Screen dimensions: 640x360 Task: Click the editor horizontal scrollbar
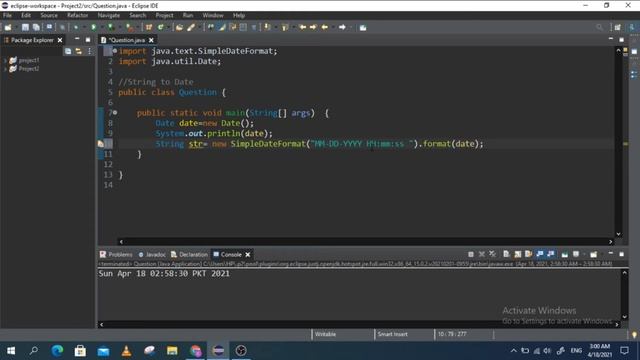click(x=366, y=242)
